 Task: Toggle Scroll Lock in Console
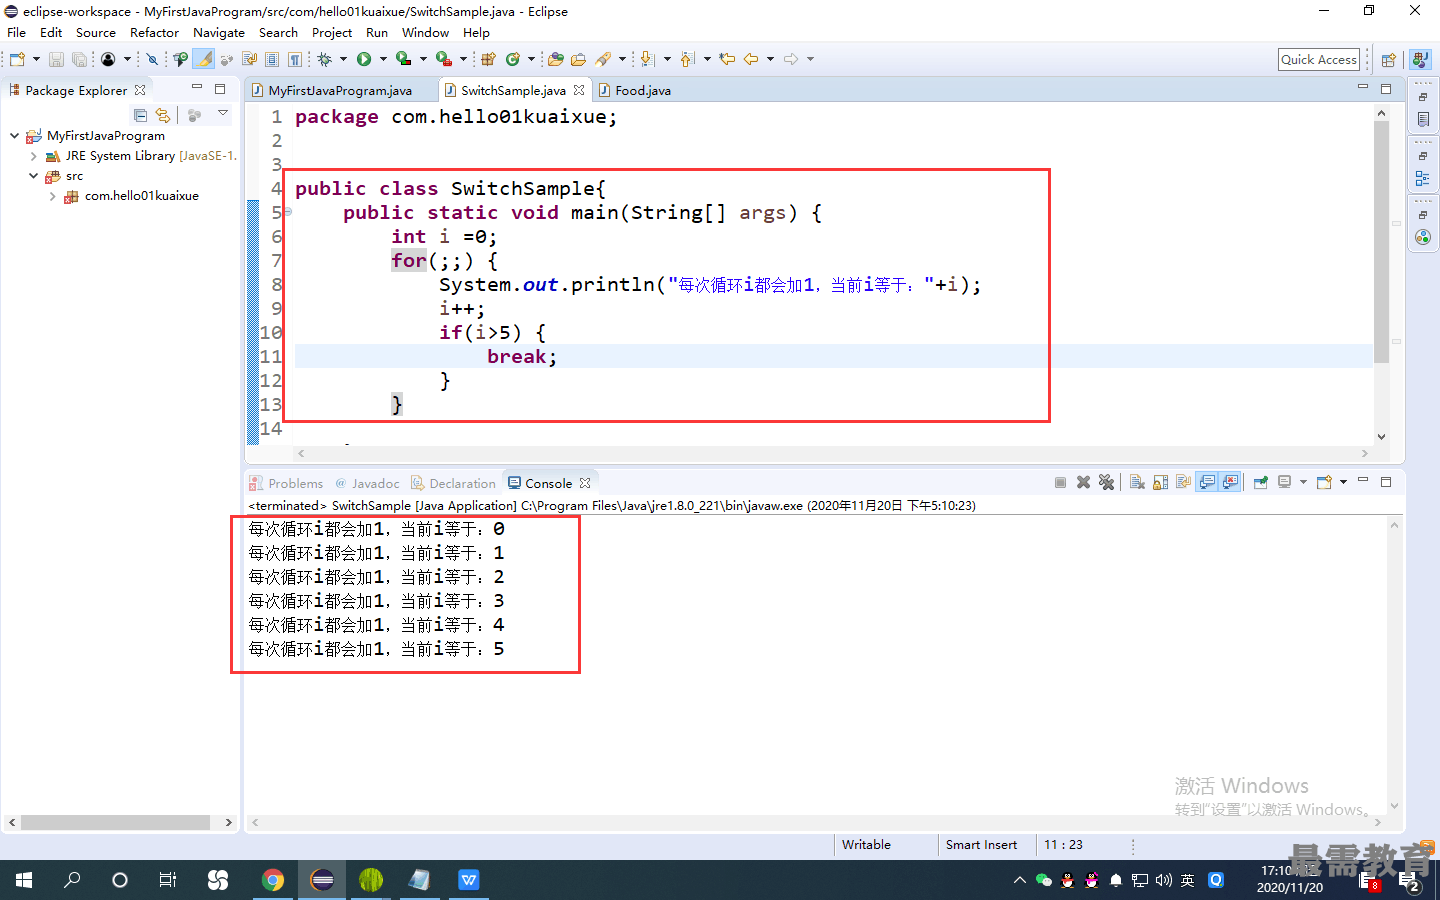coord(1160,482)
